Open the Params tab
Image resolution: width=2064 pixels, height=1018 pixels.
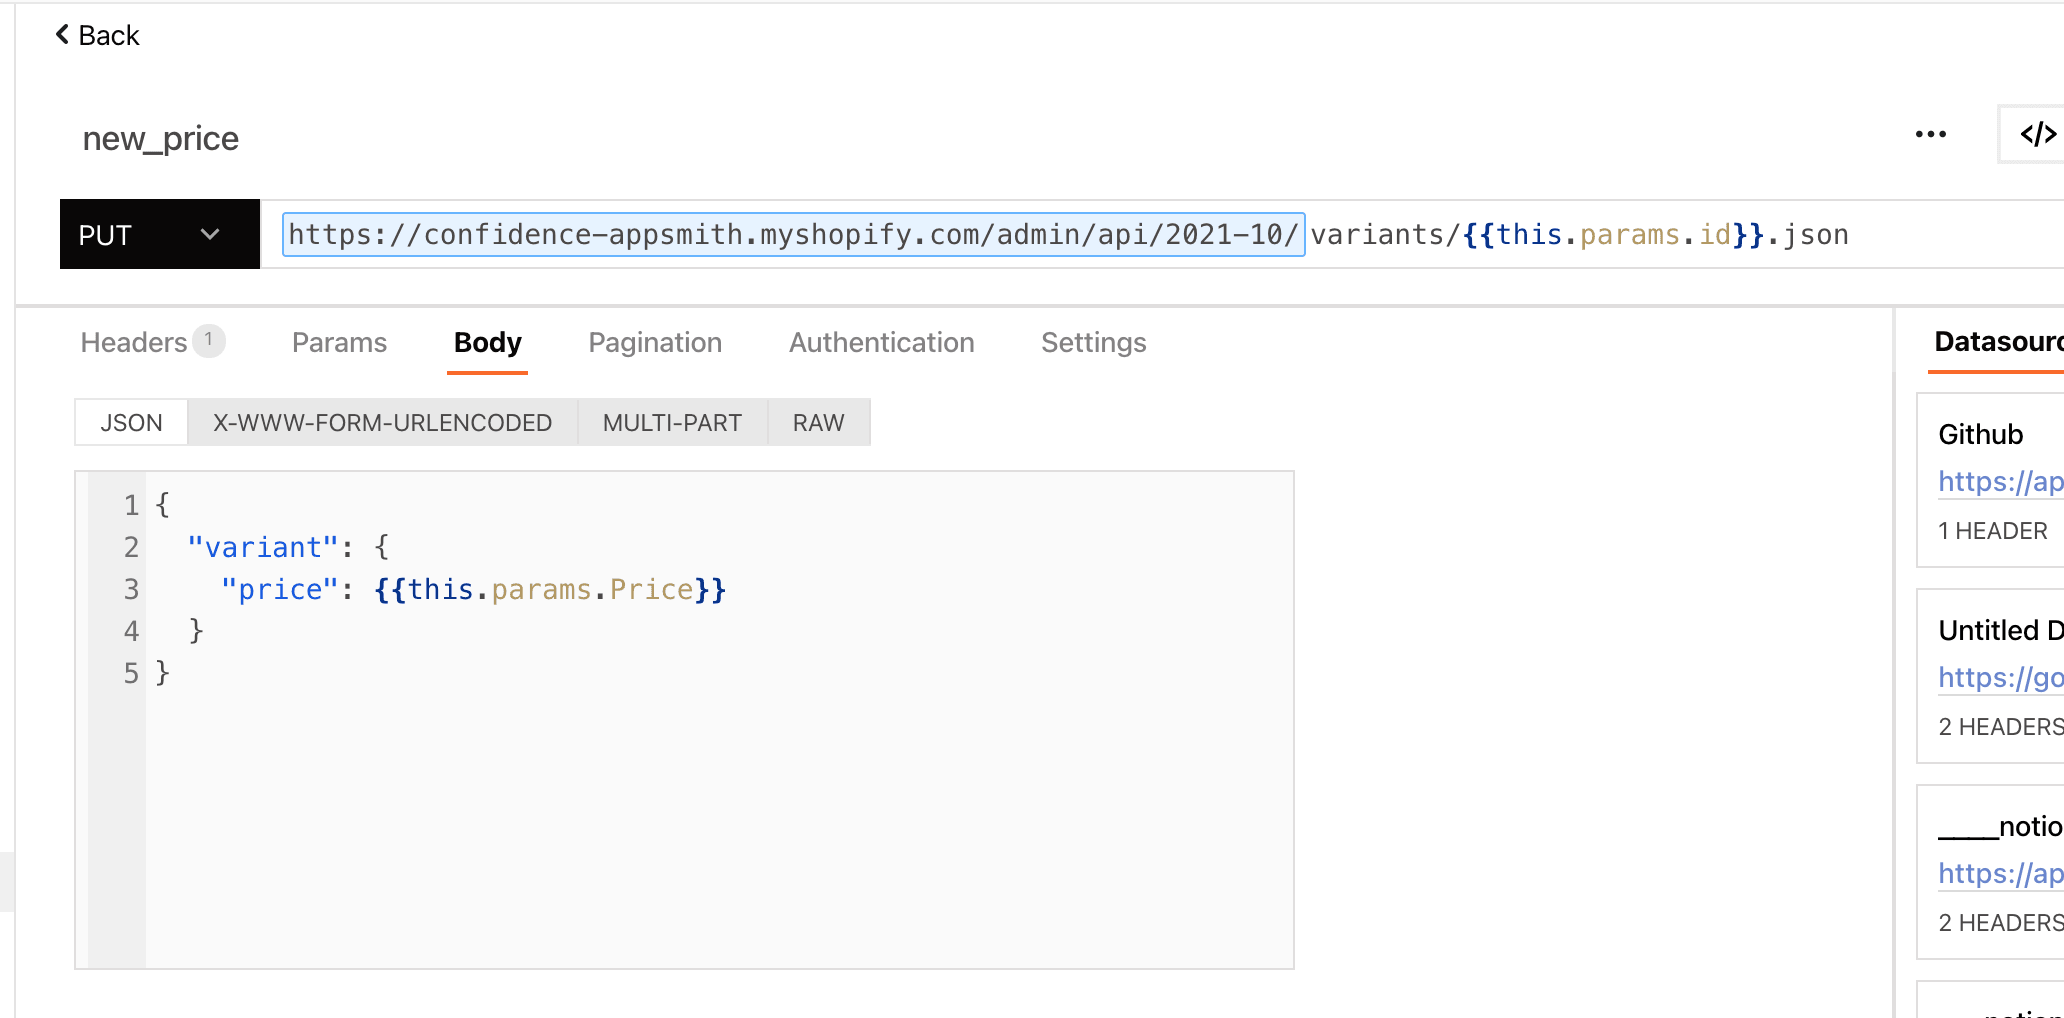[x=339, y=342]
